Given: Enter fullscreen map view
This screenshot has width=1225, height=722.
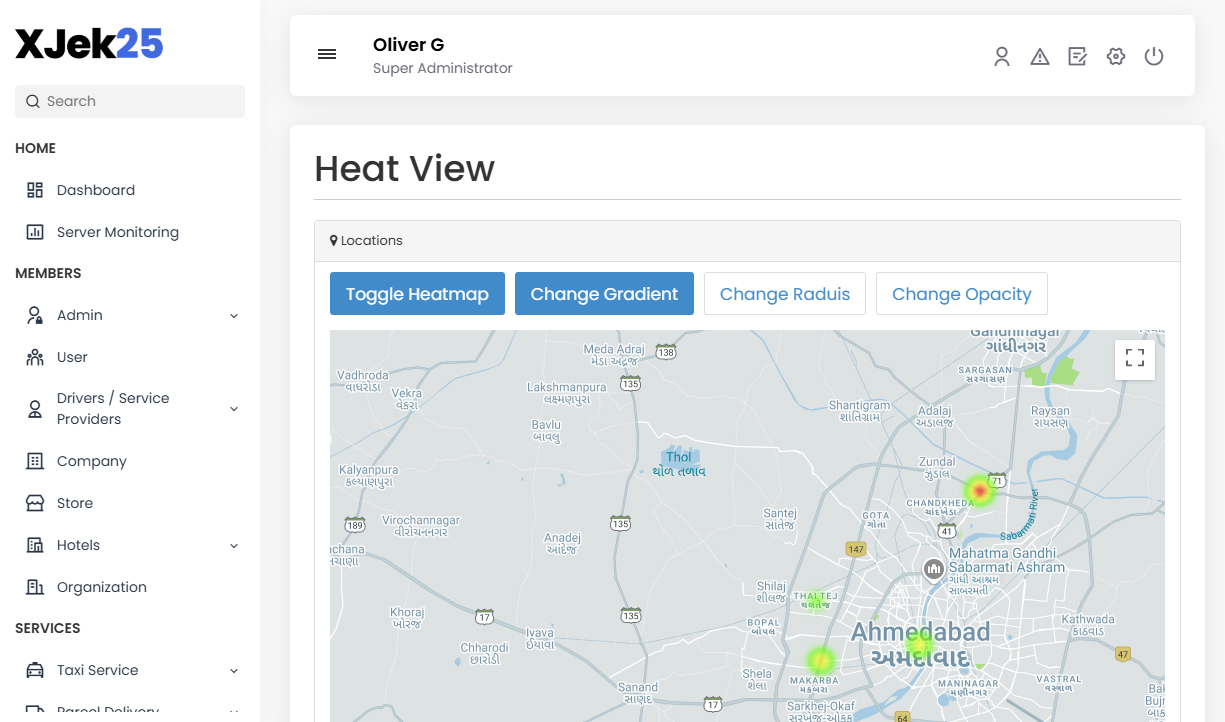Looking at the screenshot, I should (x=1135, y=359).
